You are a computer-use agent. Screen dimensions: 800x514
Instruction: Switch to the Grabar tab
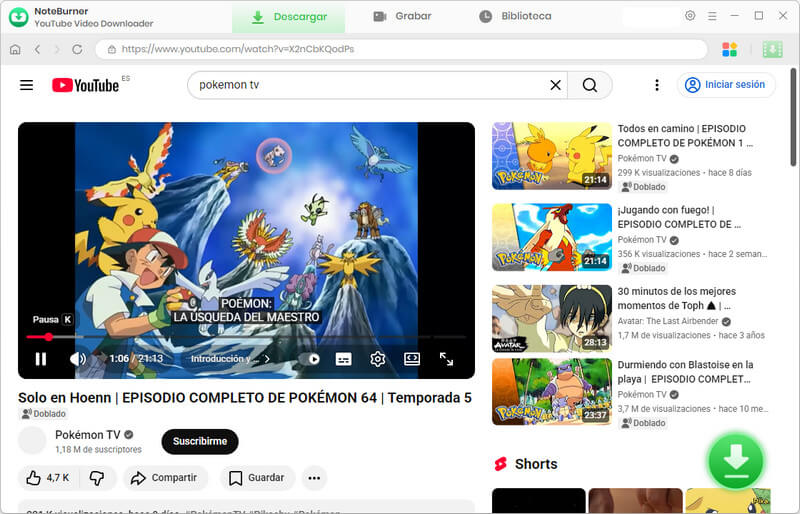[x=402, y=16]
